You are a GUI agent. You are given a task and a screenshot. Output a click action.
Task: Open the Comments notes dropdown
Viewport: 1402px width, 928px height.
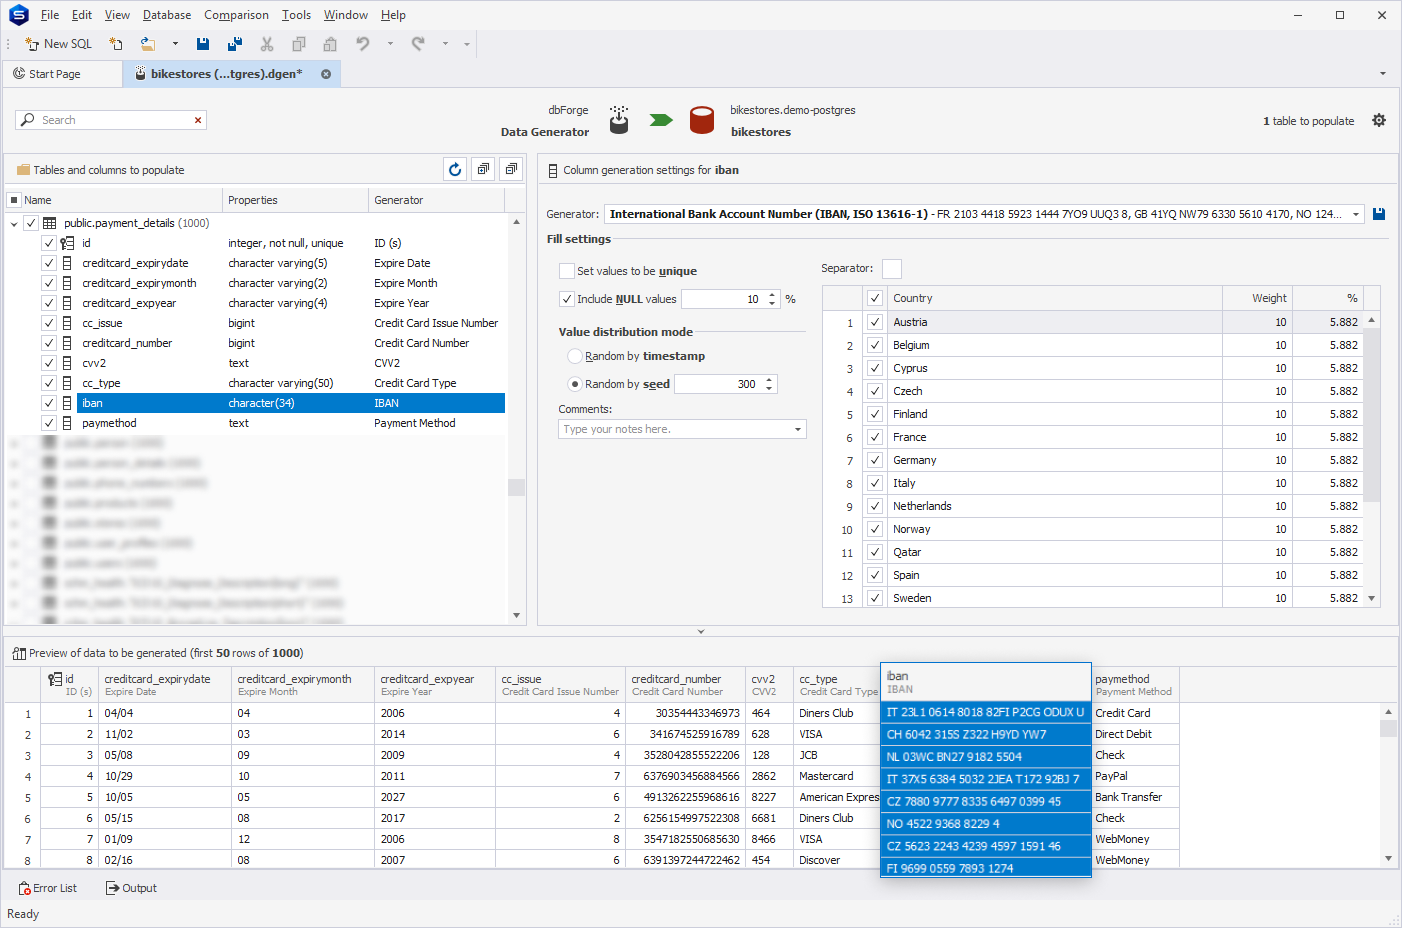click(x=798, y=429)
